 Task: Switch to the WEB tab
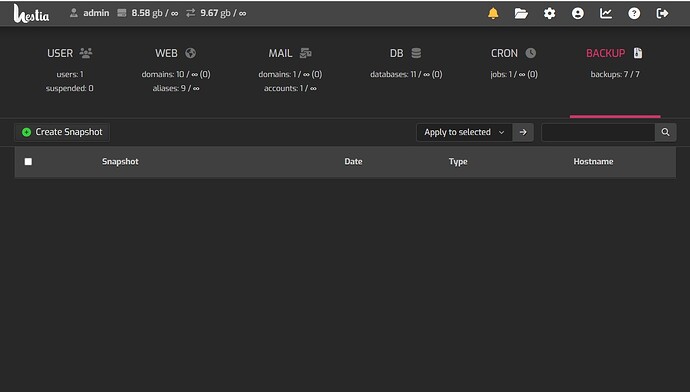[x=176, y=70]
